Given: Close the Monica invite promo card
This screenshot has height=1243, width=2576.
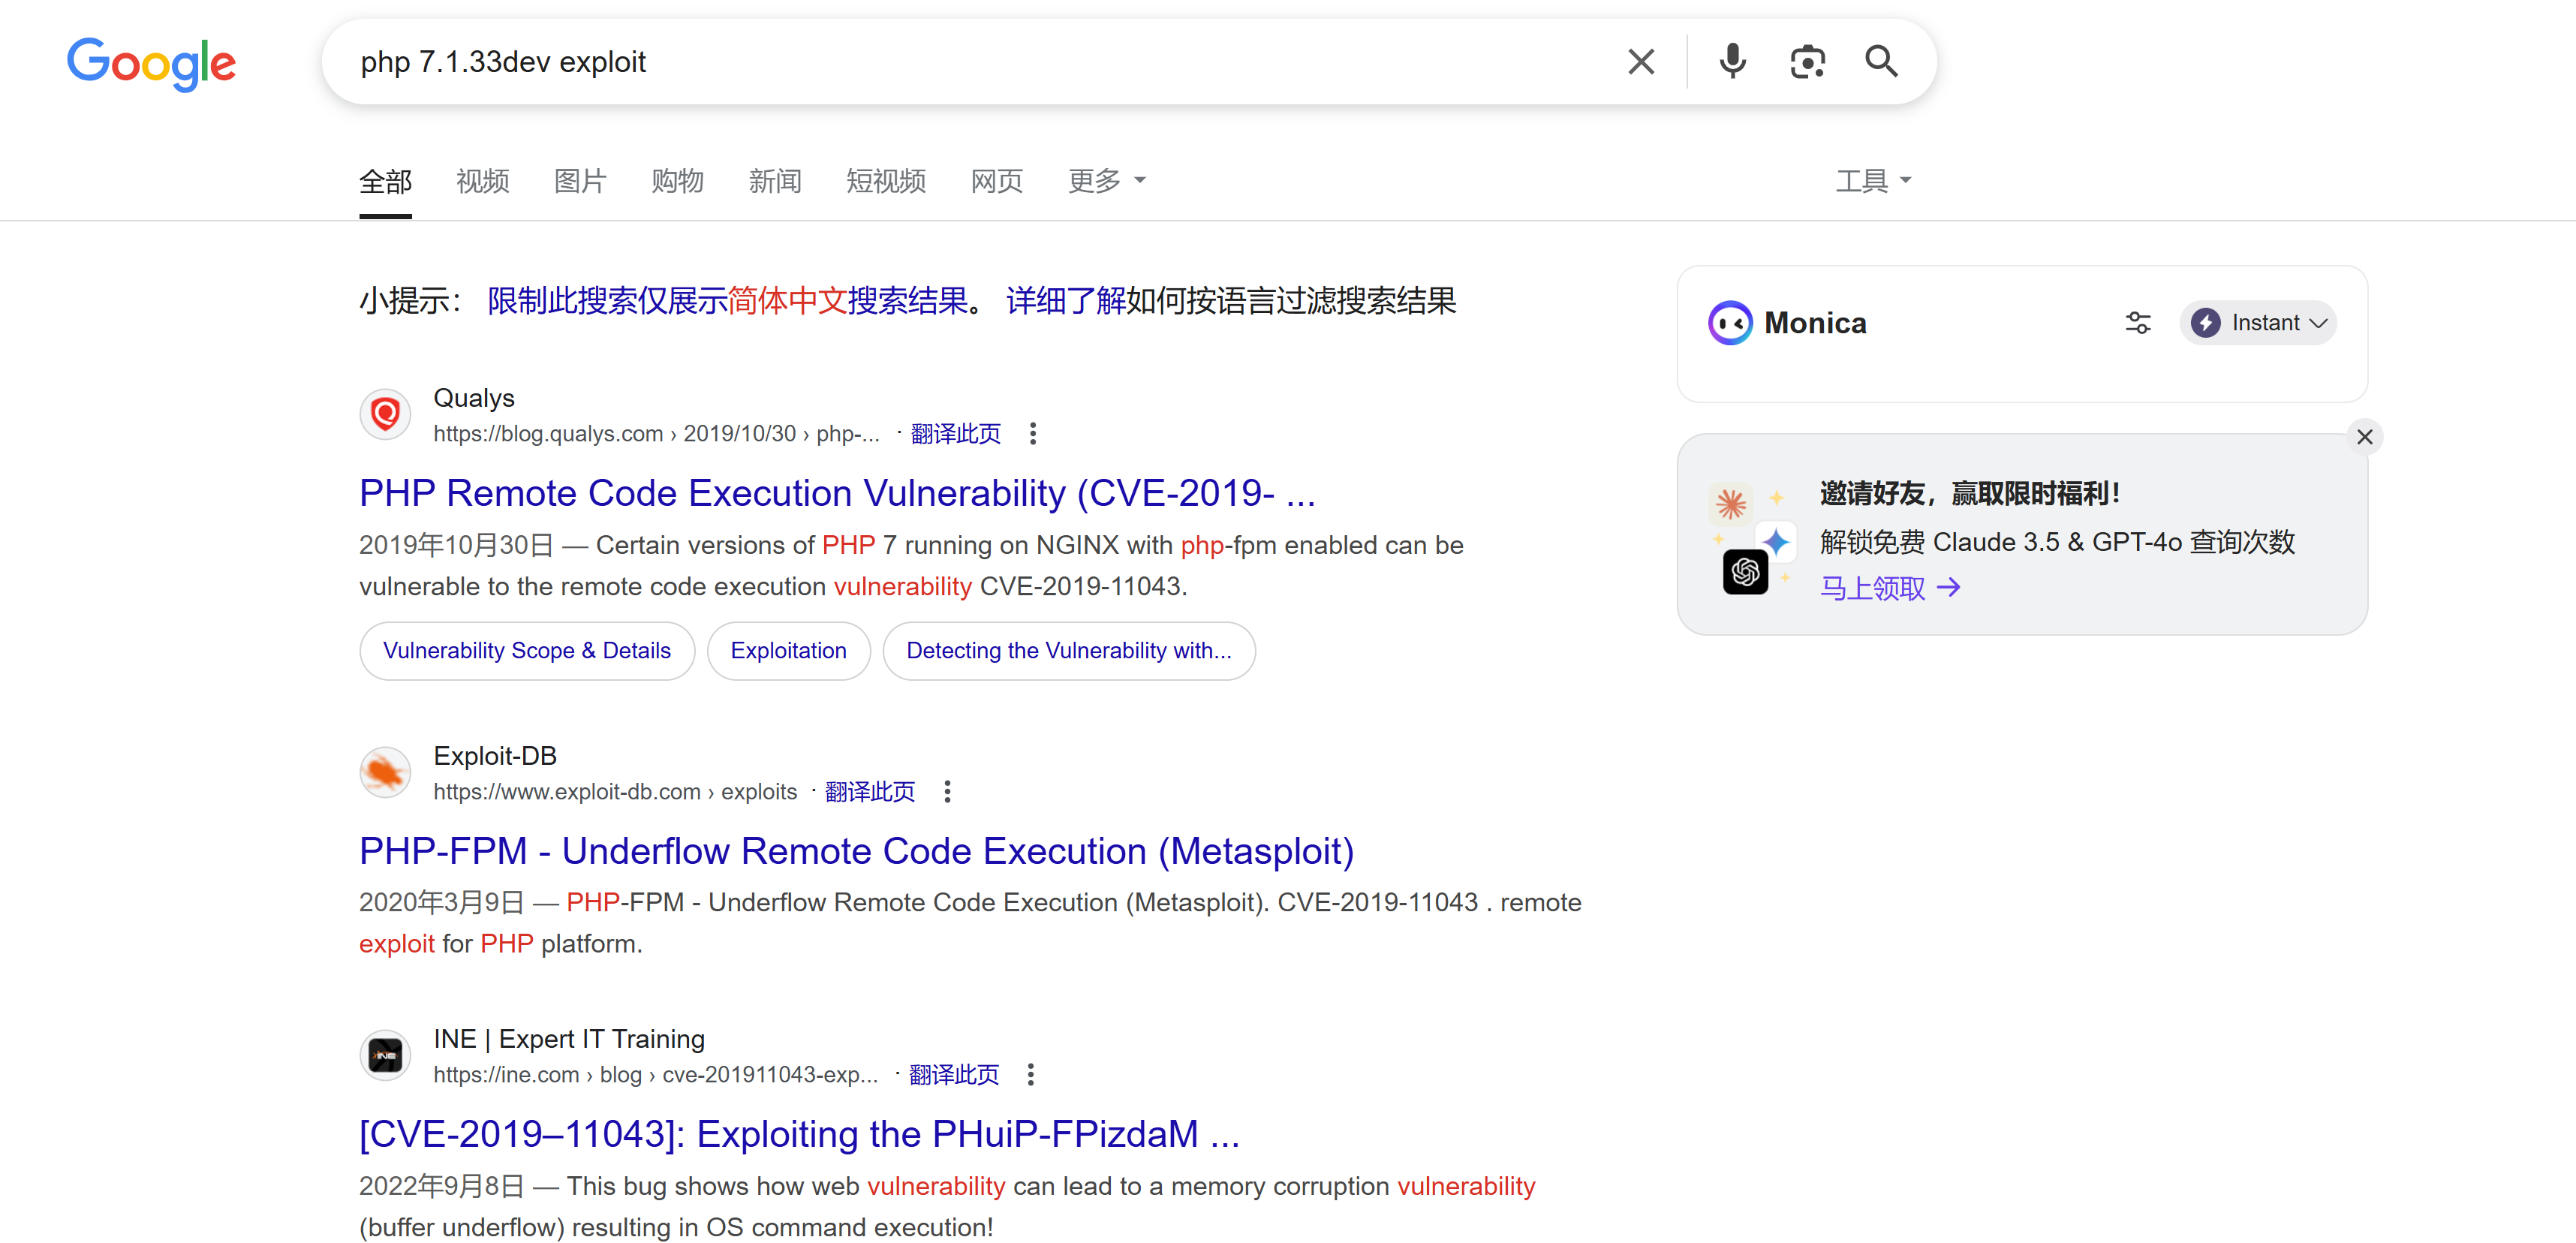Looking at the screenshot, I should pyautogui.click(x=2364, y=437).
